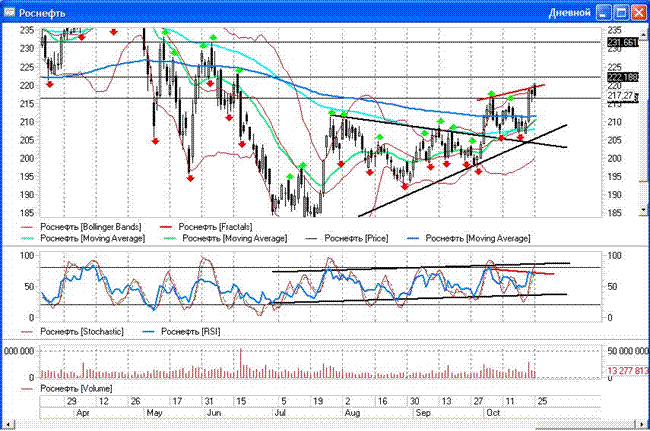Select the red trend line in the oscillator panel
The height and width of the screenshot is (431, 650).
coord(524,271)
